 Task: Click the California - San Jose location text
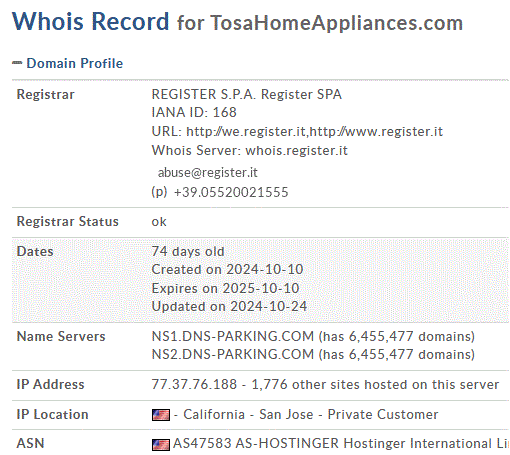pyautogui.click(x=248, y=414)
